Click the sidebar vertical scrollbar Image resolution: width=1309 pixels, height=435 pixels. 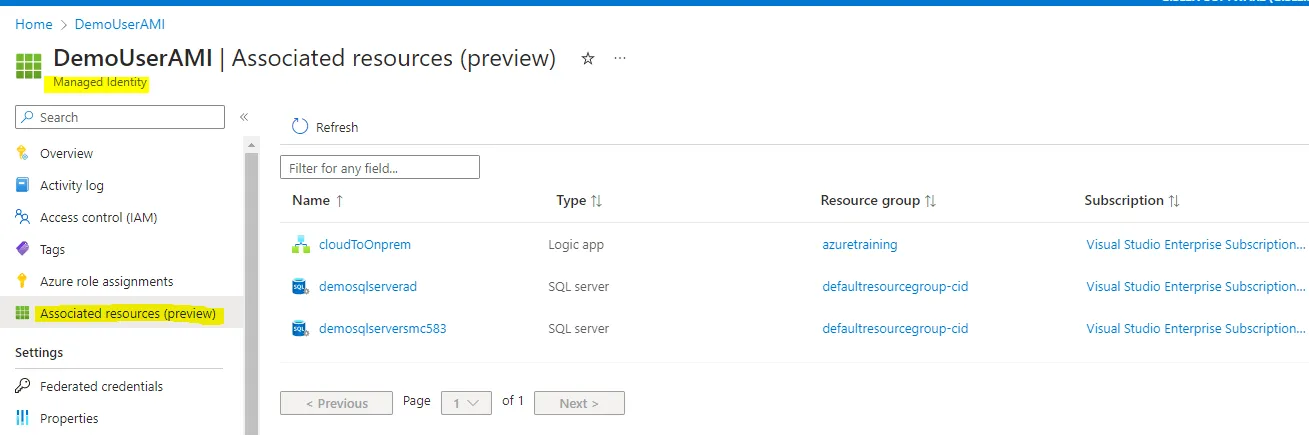[252, 290]
